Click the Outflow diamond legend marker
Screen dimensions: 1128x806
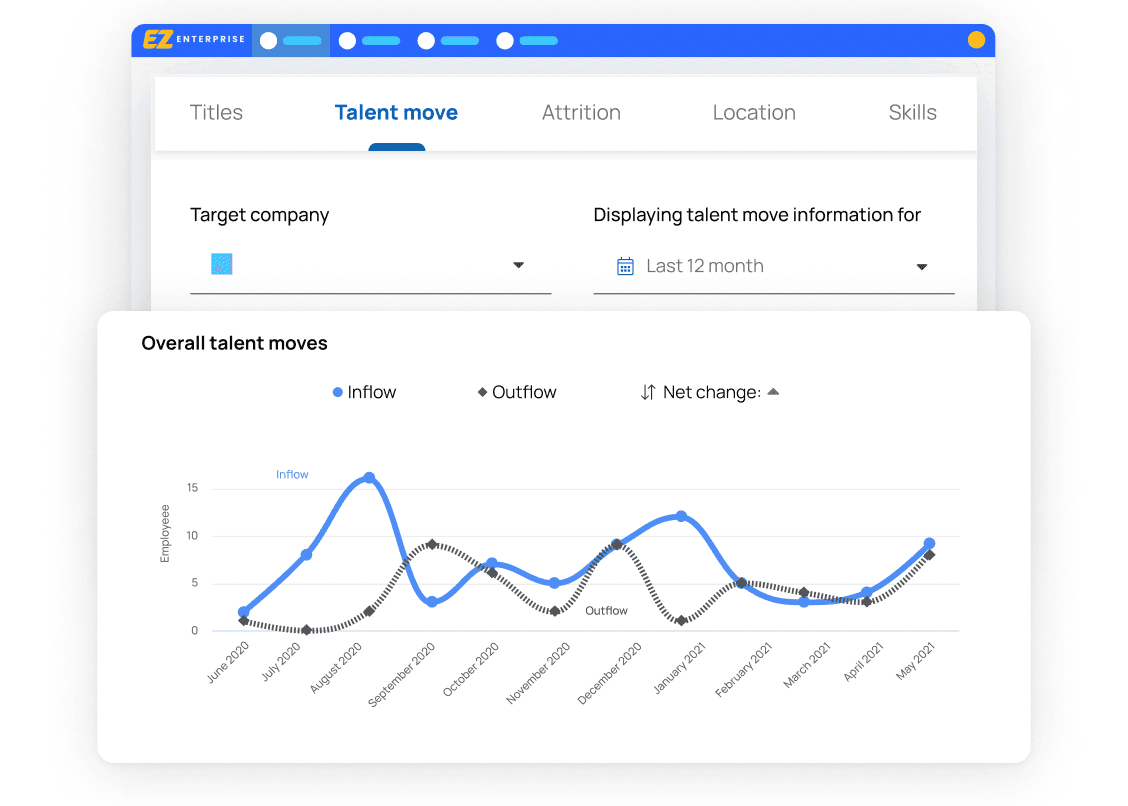tap(482, 391)
